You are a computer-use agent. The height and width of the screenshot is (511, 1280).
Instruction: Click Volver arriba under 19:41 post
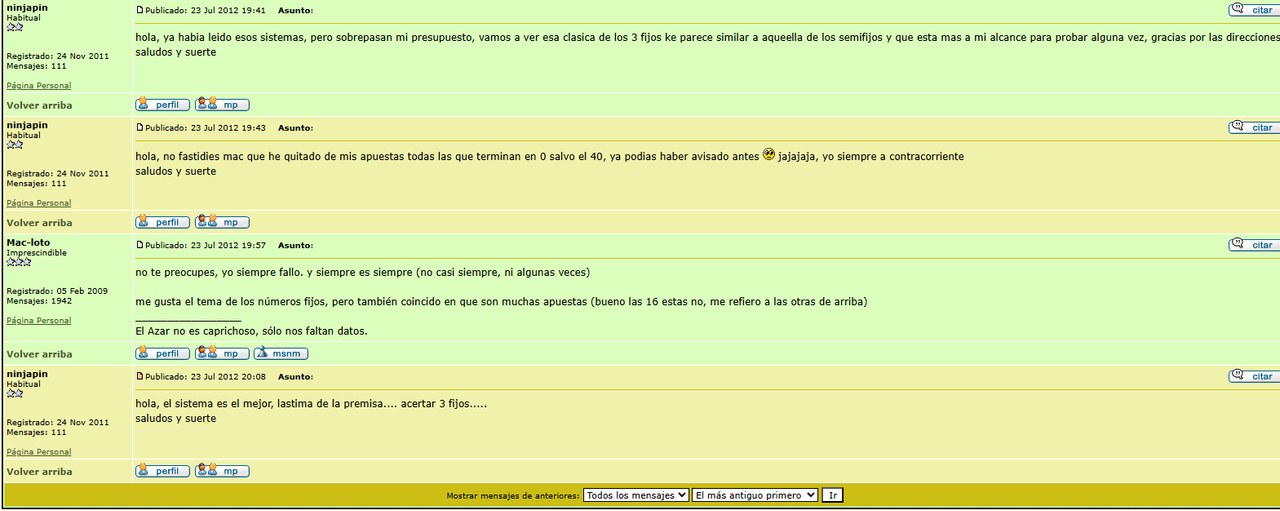(x=39, y=105)
